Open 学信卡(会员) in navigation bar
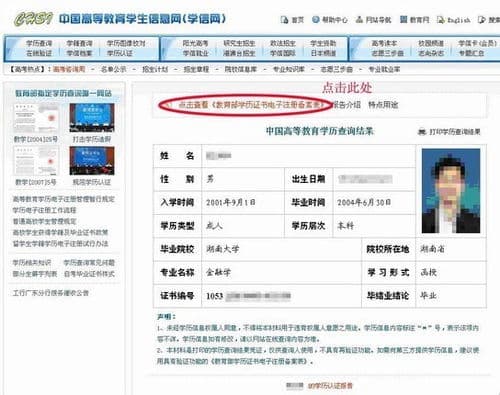 477,43
